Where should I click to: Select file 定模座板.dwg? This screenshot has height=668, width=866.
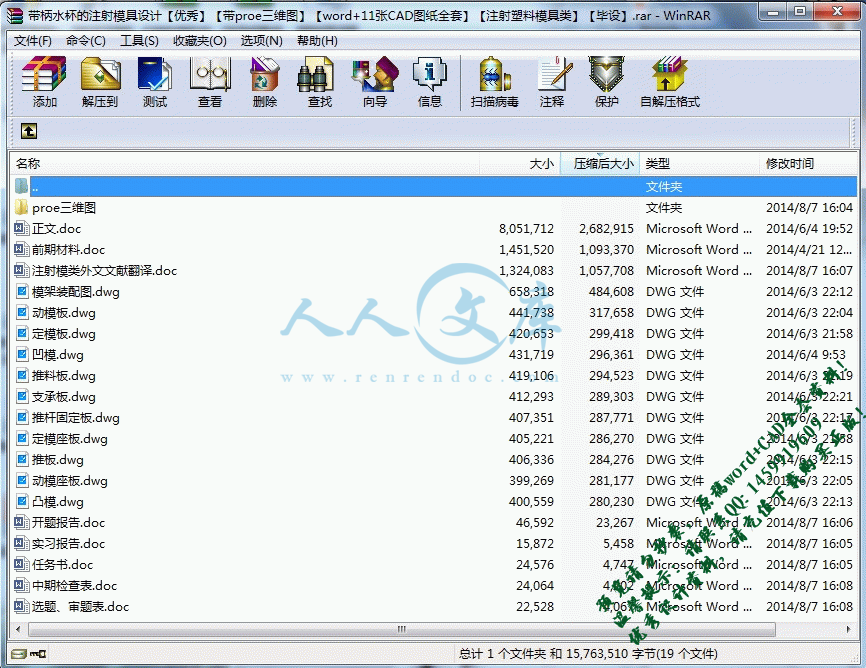(70, 438)
